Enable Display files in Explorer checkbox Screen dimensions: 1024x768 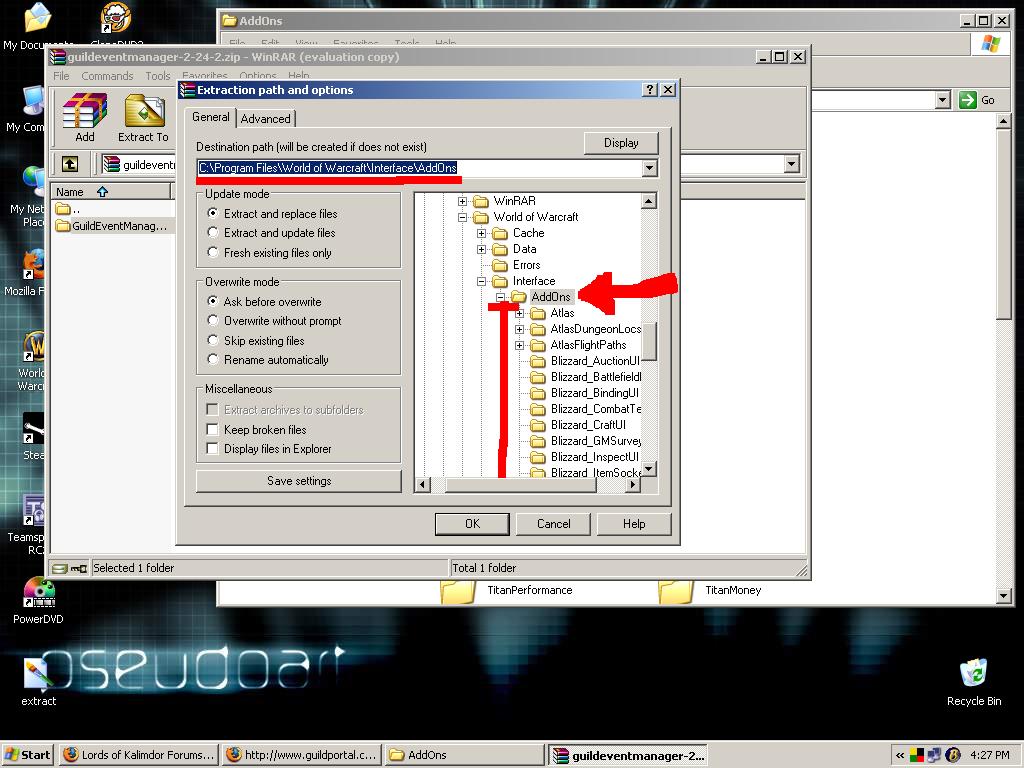point(212,449)
